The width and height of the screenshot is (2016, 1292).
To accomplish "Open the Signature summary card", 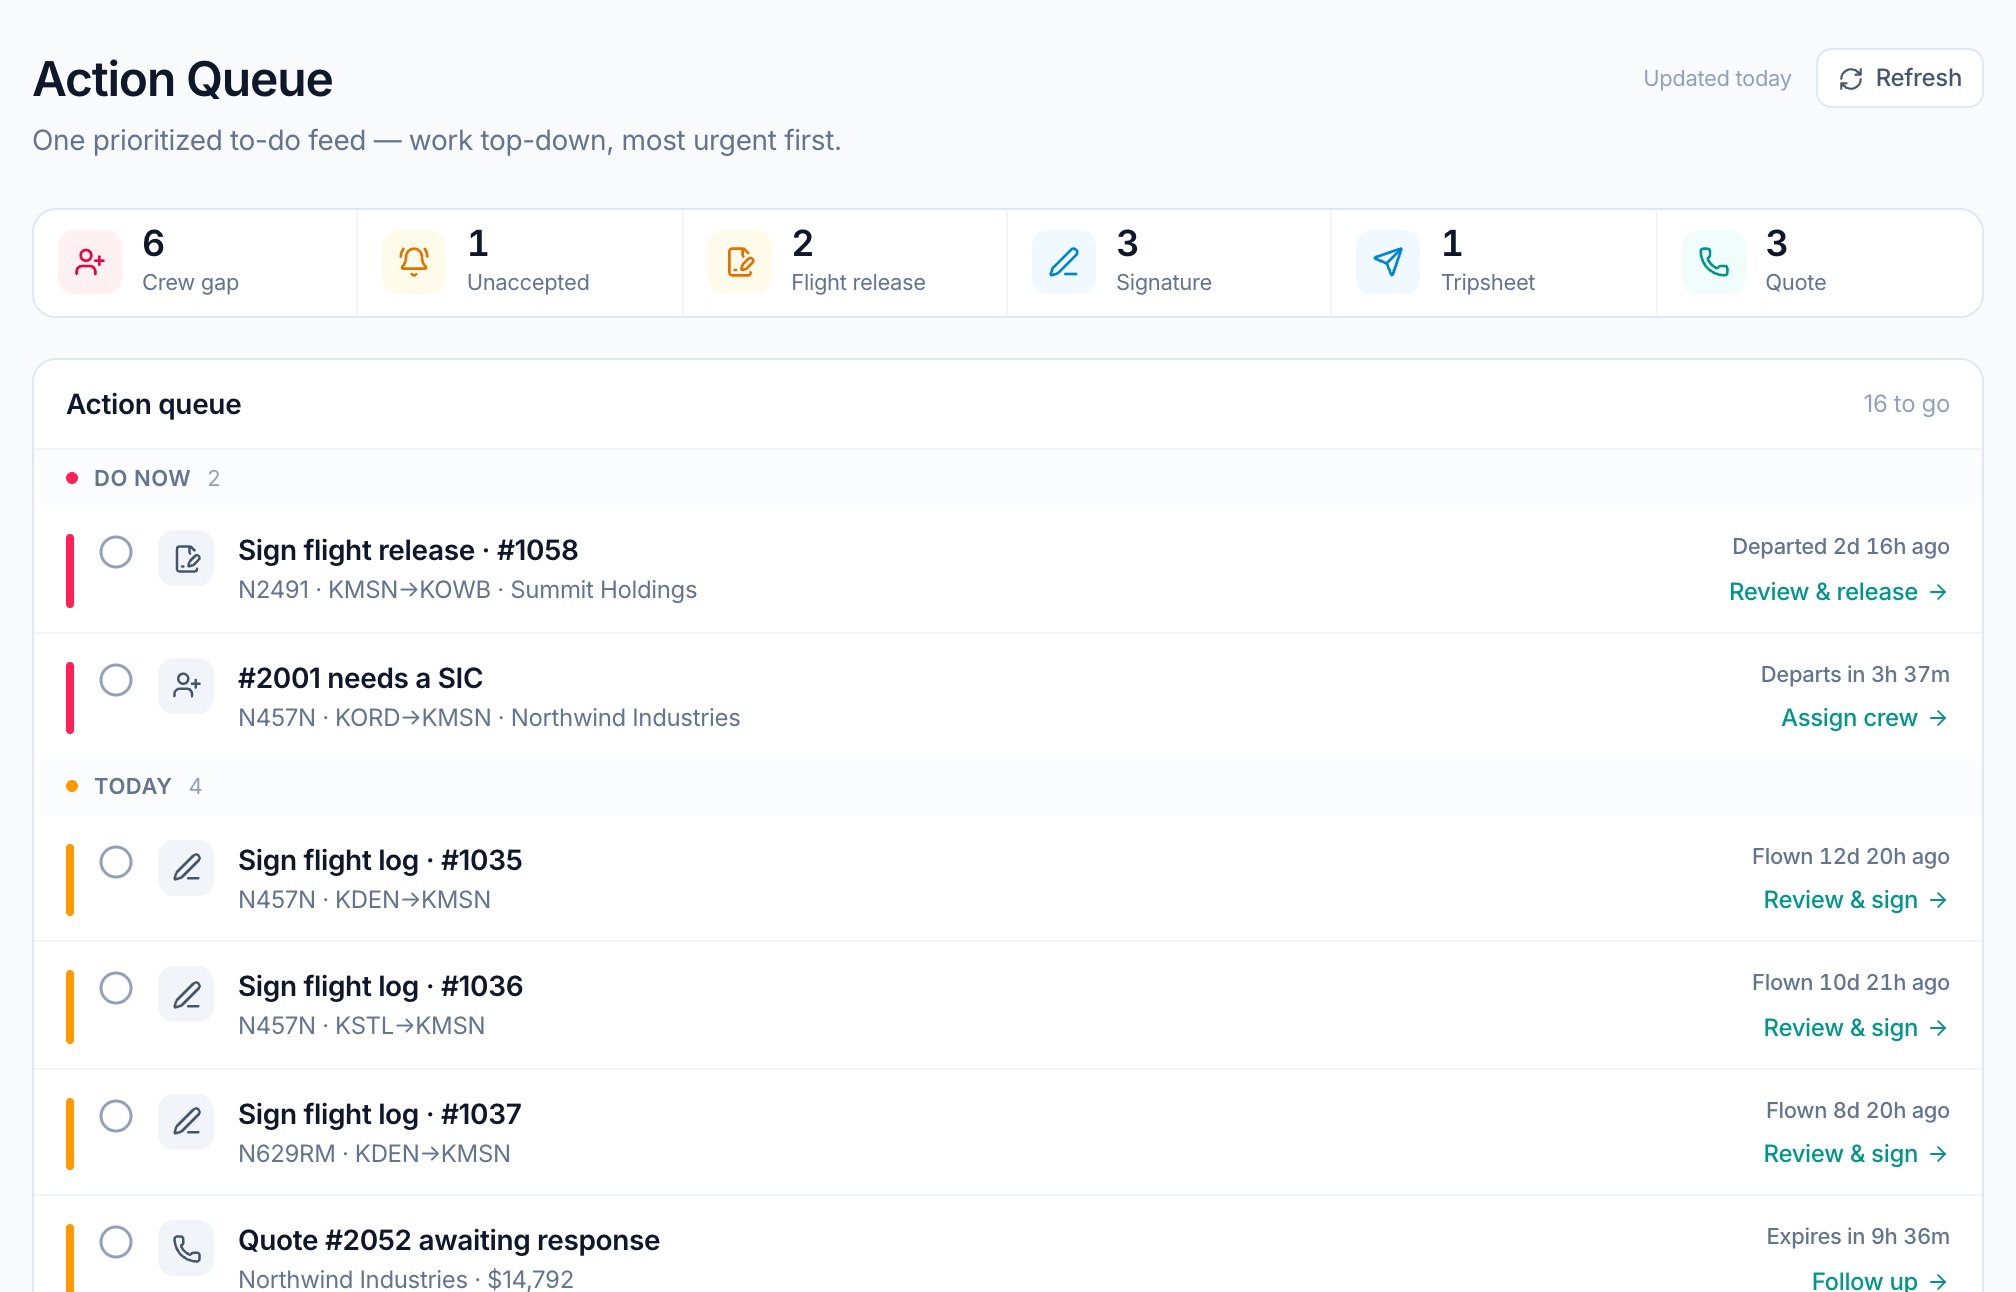I will (x=1169, y=263).
